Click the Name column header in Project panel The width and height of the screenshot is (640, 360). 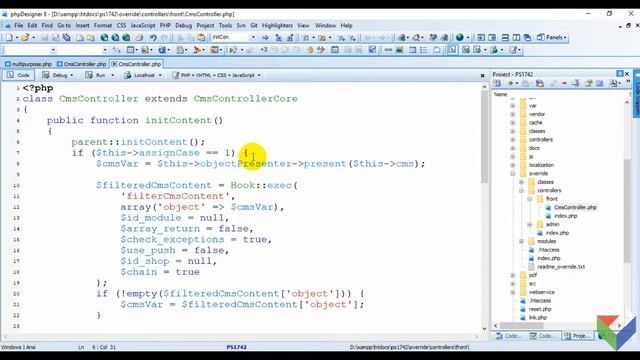tap(500, 94)
